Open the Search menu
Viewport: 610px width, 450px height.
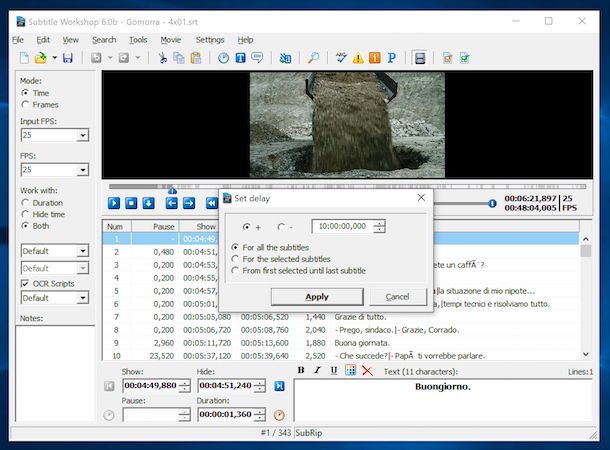[104, 40]
